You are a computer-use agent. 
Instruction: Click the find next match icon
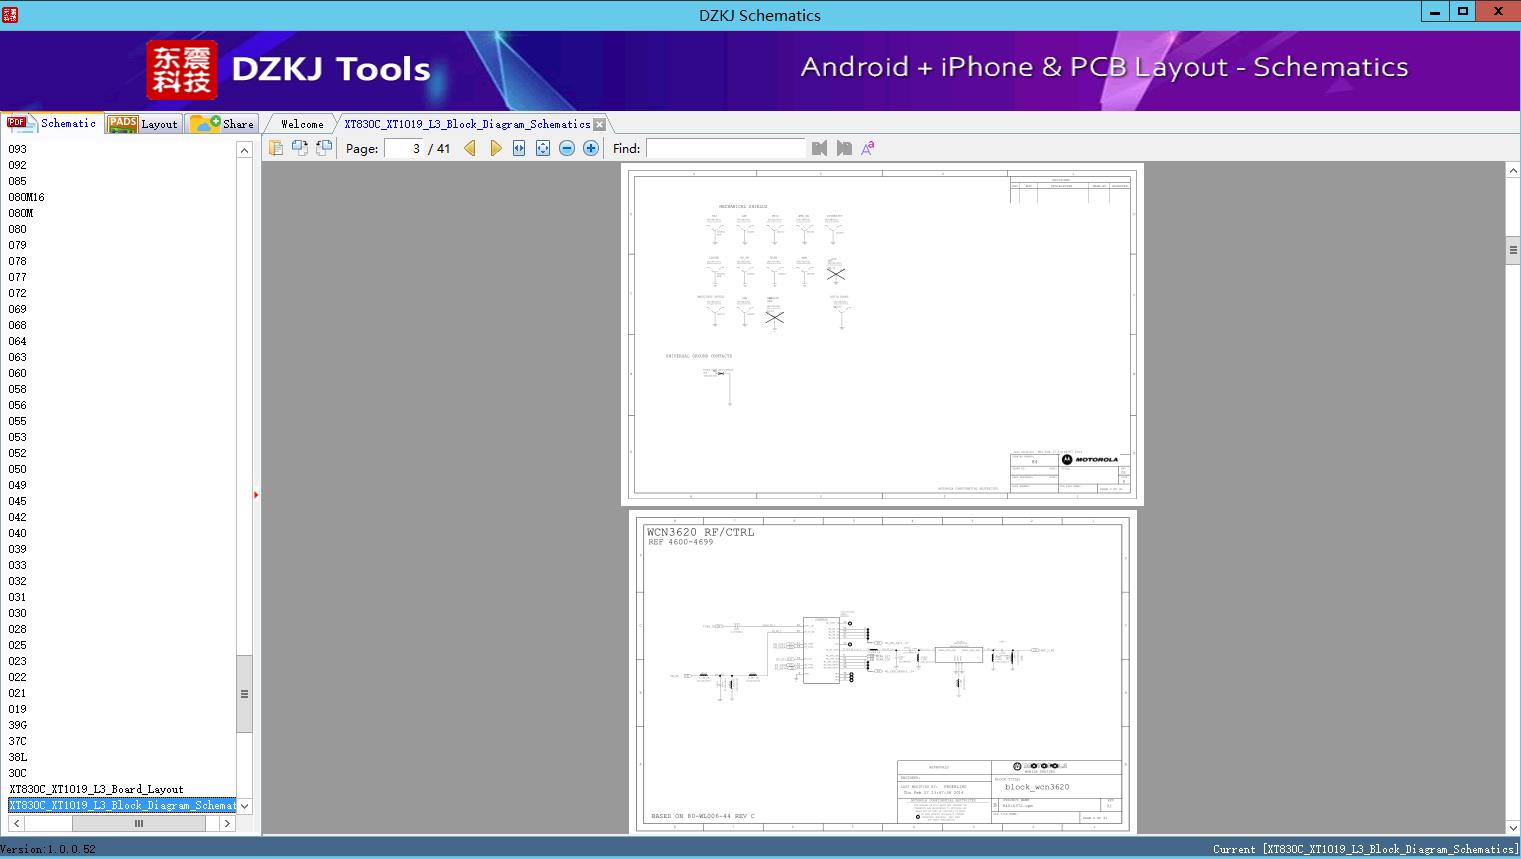[844, 148]
